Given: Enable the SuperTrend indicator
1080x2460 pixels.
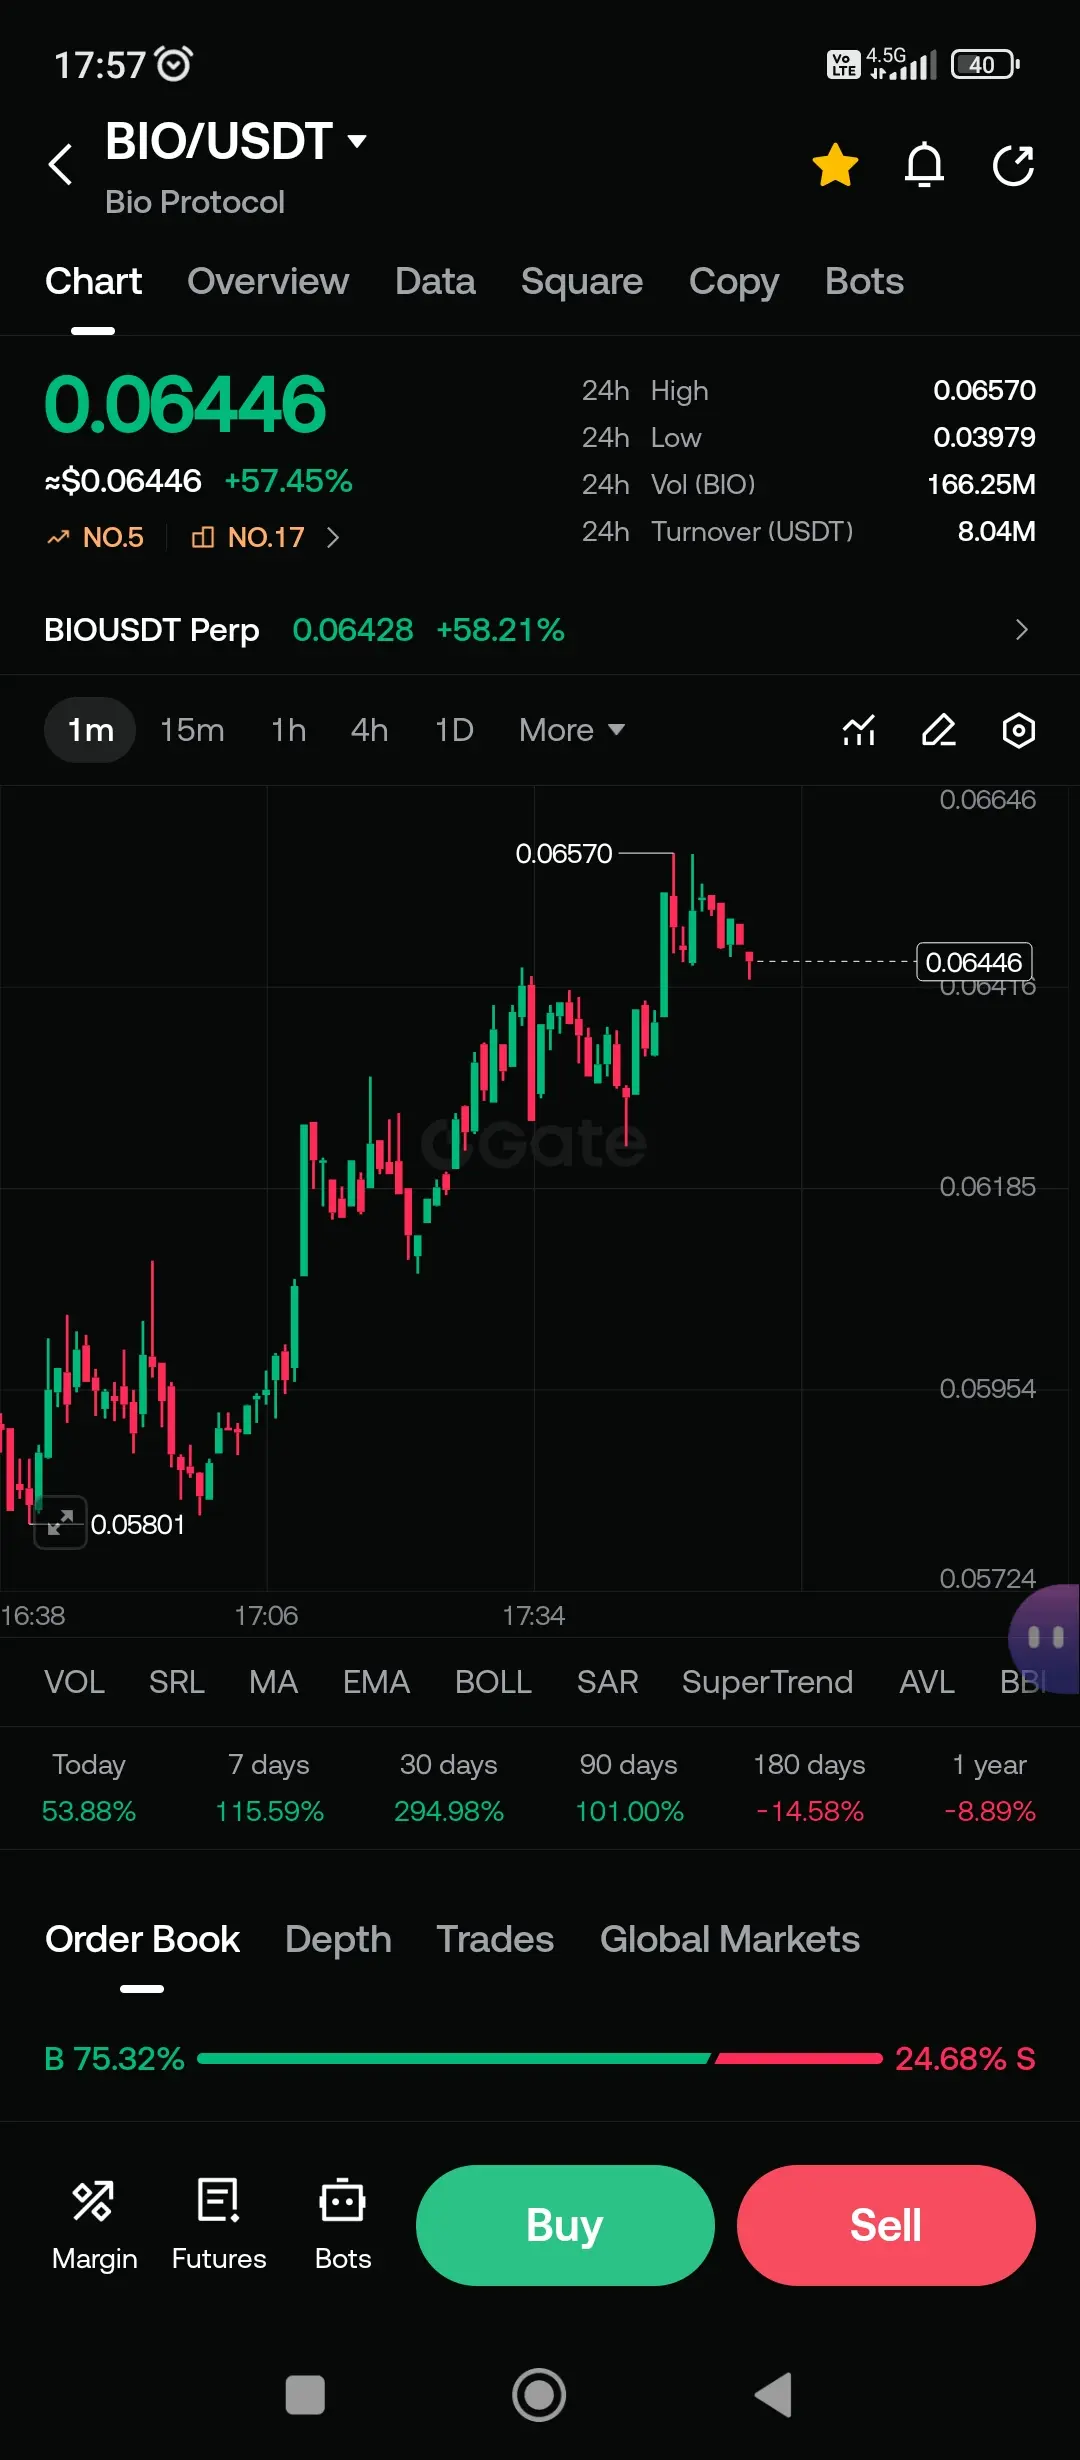Looking at the screenshot, I should (767, 1682).
